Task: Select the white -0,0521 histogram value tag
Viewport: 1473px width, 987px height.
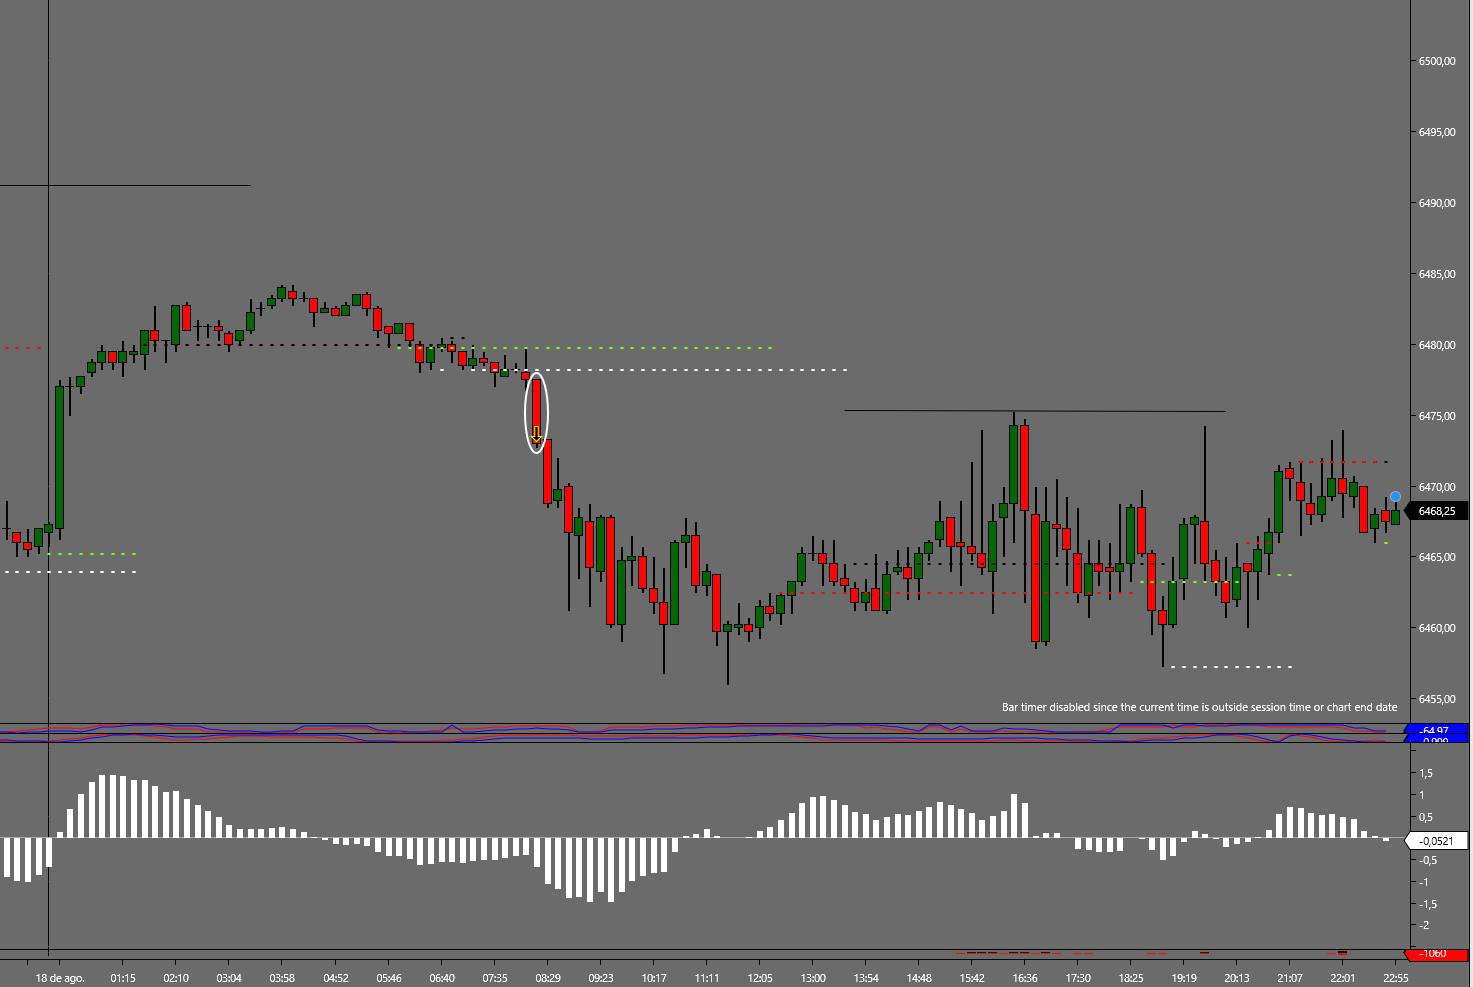Action: (x=1436, y=841)
